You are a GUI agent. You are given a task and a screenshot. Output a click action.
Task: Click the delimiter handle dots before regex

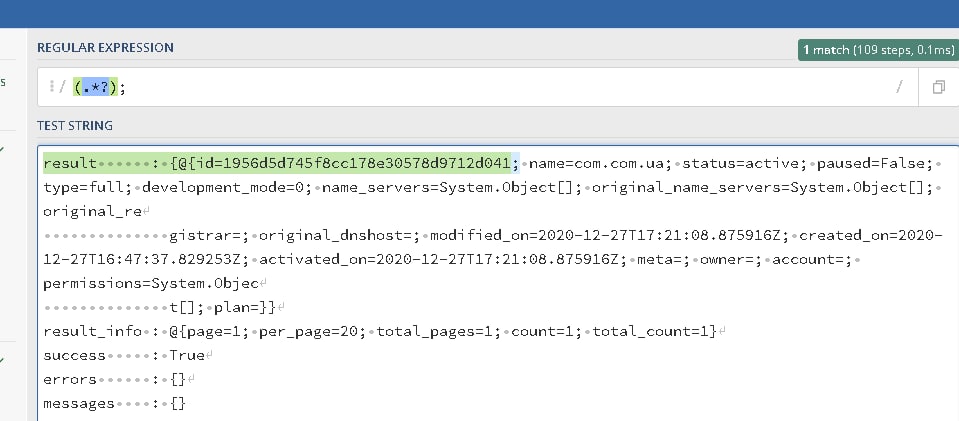(52, 88)
